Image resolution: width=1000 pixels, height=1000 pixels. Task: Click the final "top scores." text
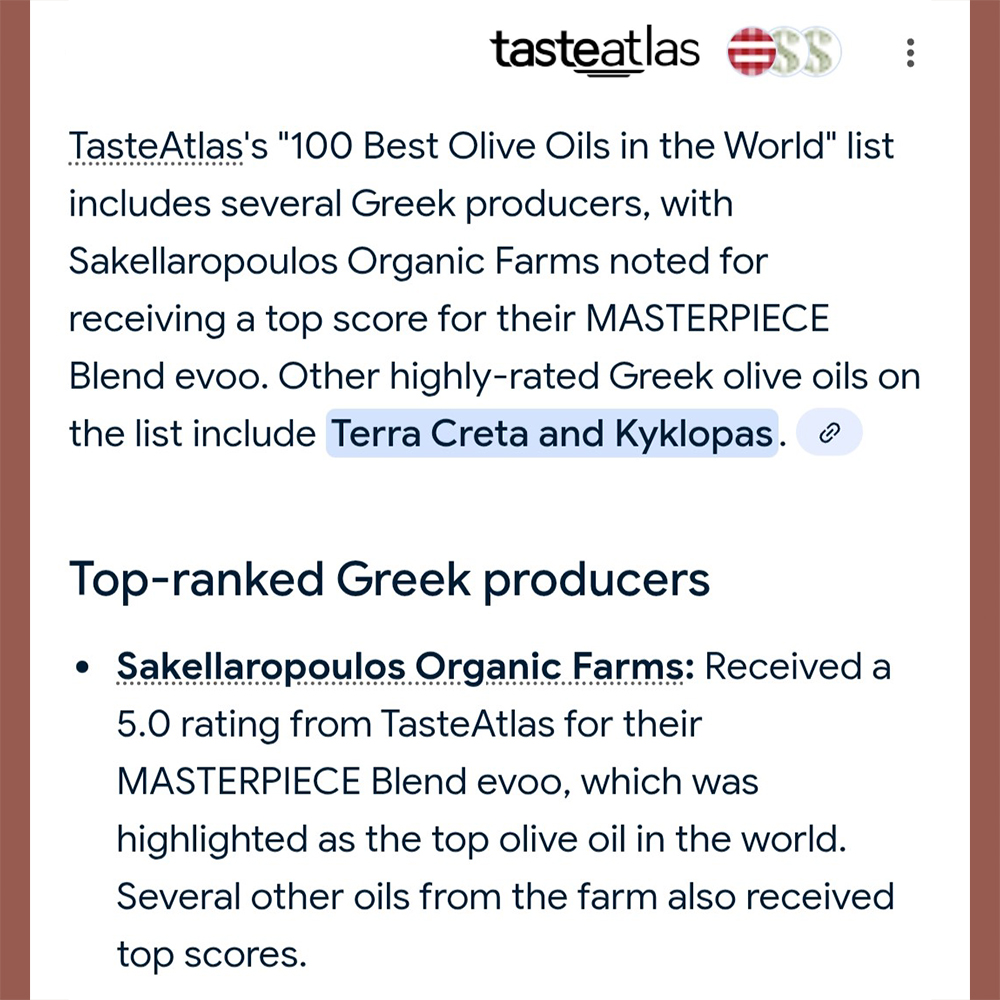pyautogui.click(x=211, y=954)
